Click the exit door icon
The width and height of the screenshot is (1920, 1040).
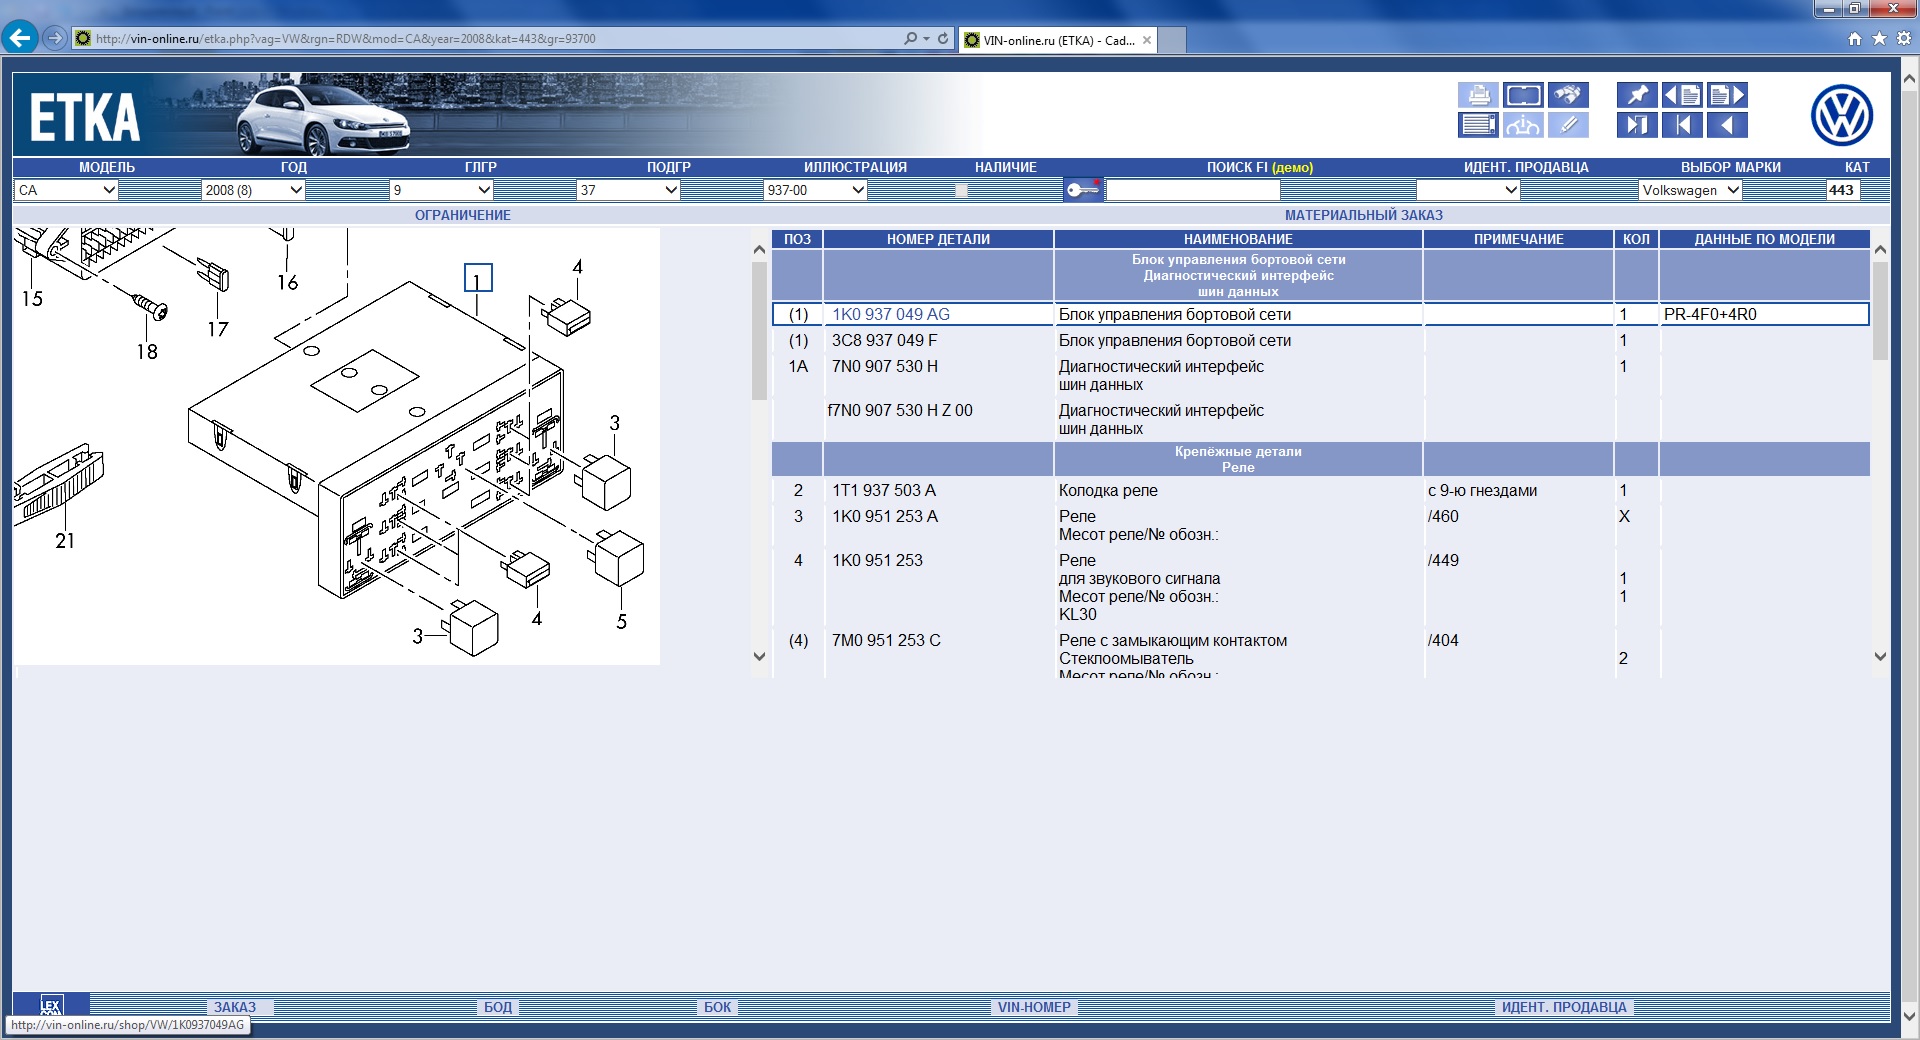point(1637,125)
